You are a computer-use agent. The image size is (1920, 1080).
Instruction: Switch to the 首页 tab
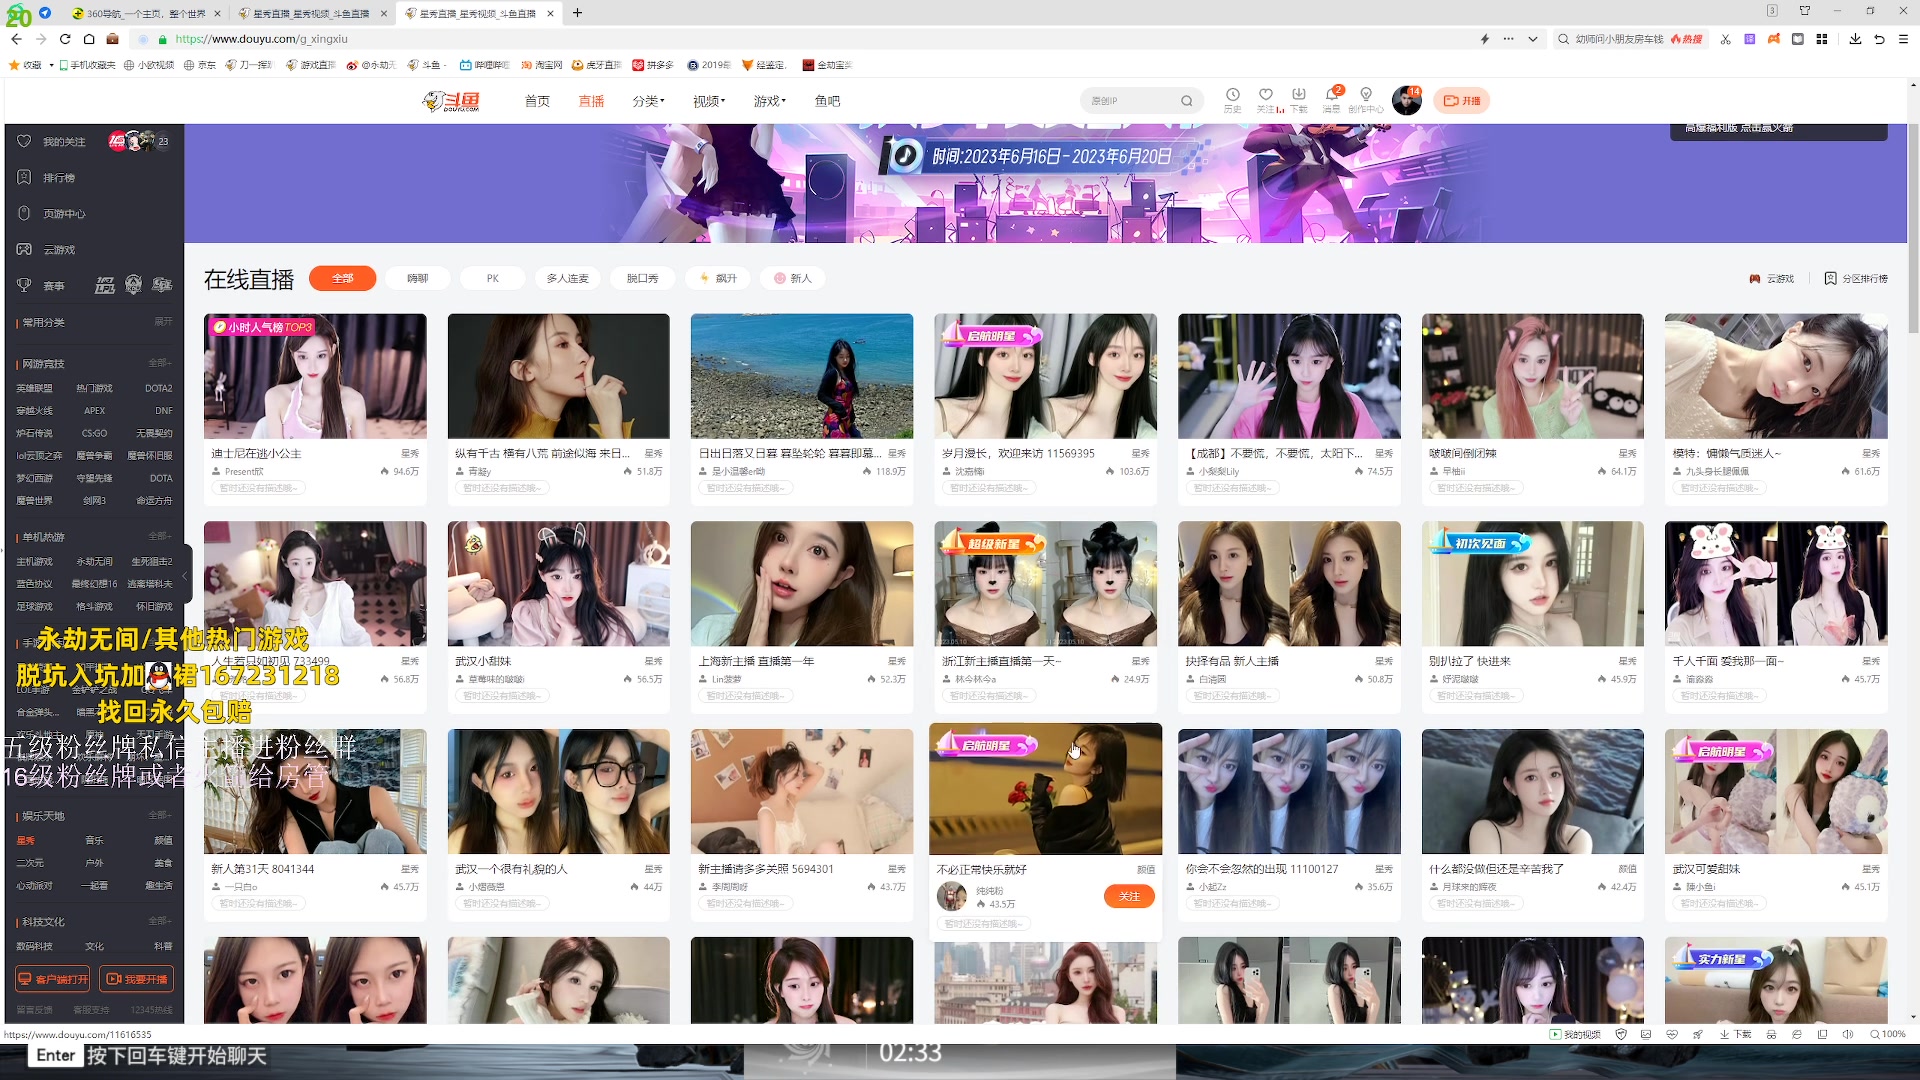click(x=536, y=100)
